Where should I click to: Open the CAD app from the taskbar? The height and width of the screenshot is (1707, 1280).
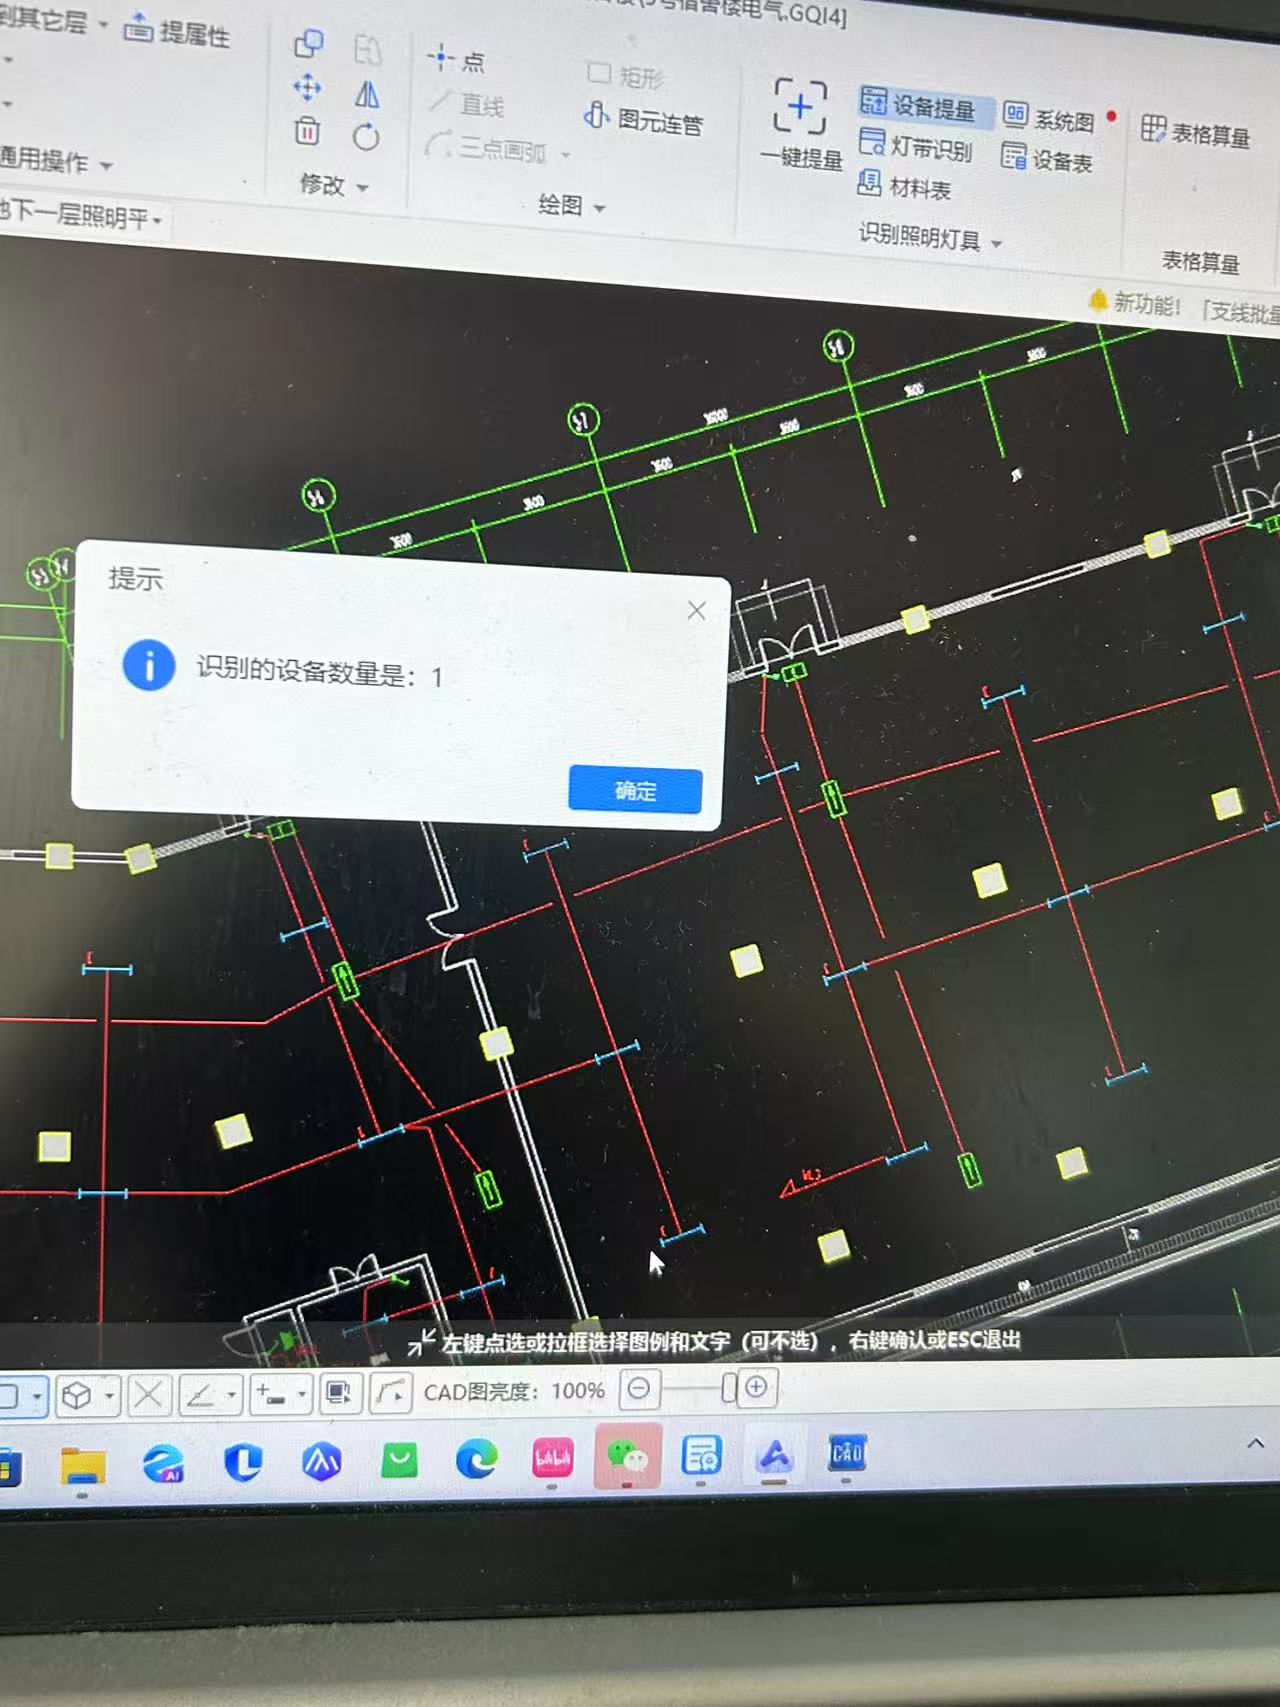[x=846, y=1452]
